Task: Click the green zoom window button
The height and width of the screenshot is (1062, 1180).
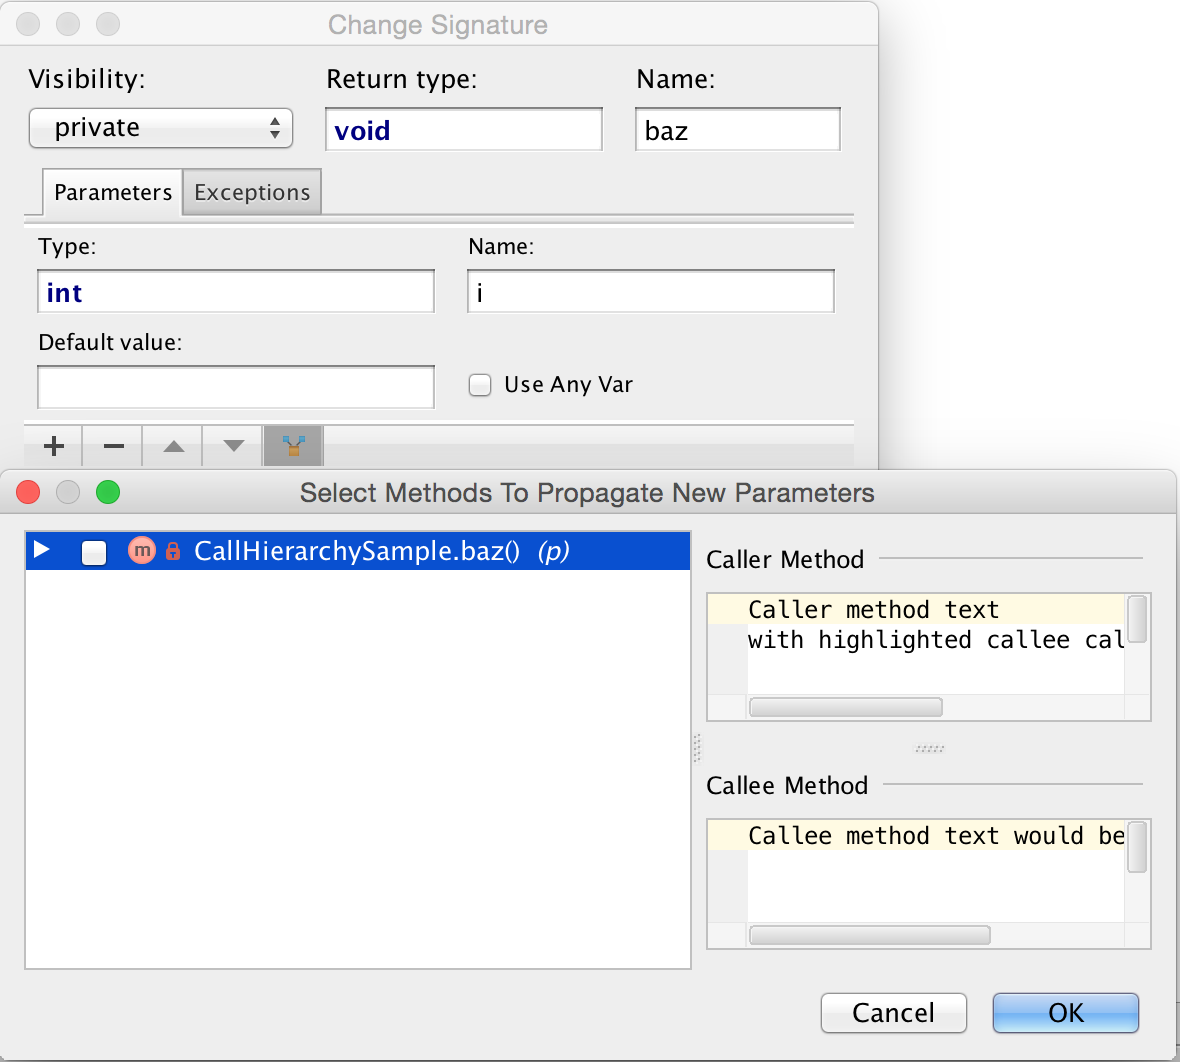Action: coord(108,492)
